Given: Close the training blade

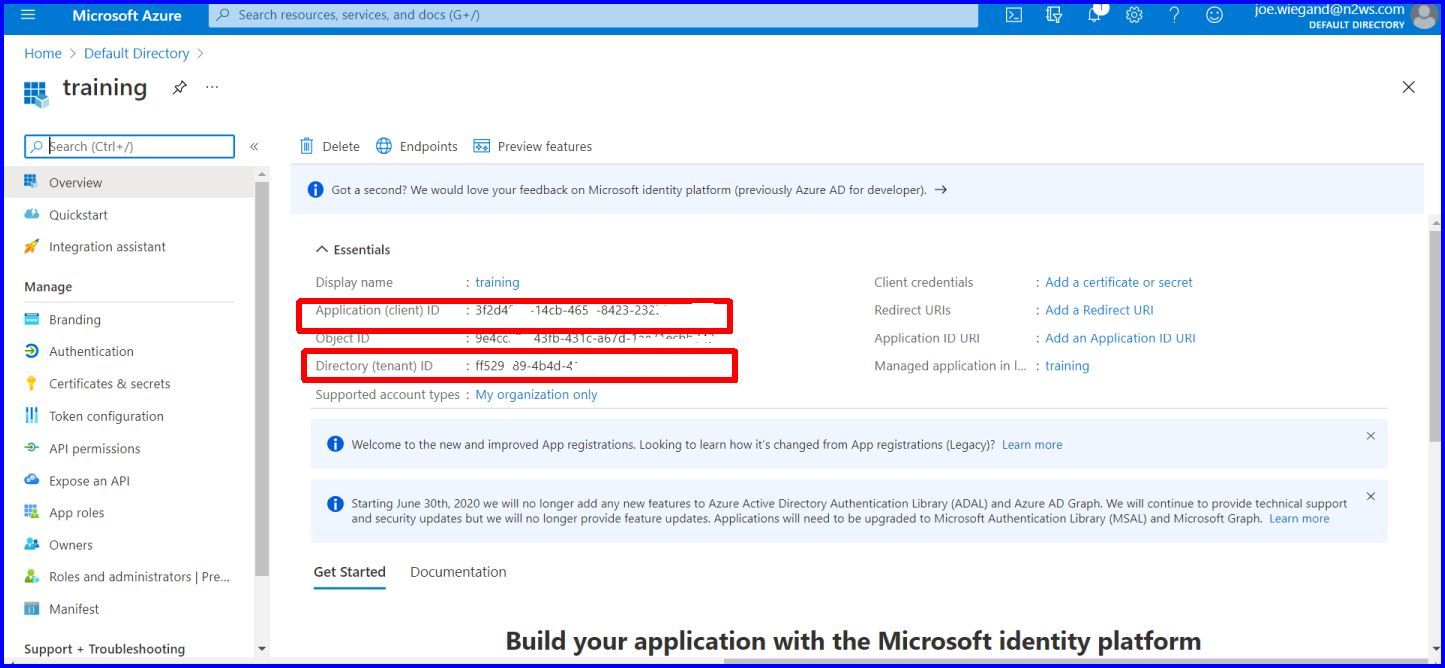Looking at the screenshot, I should (x=1408, y=87).
